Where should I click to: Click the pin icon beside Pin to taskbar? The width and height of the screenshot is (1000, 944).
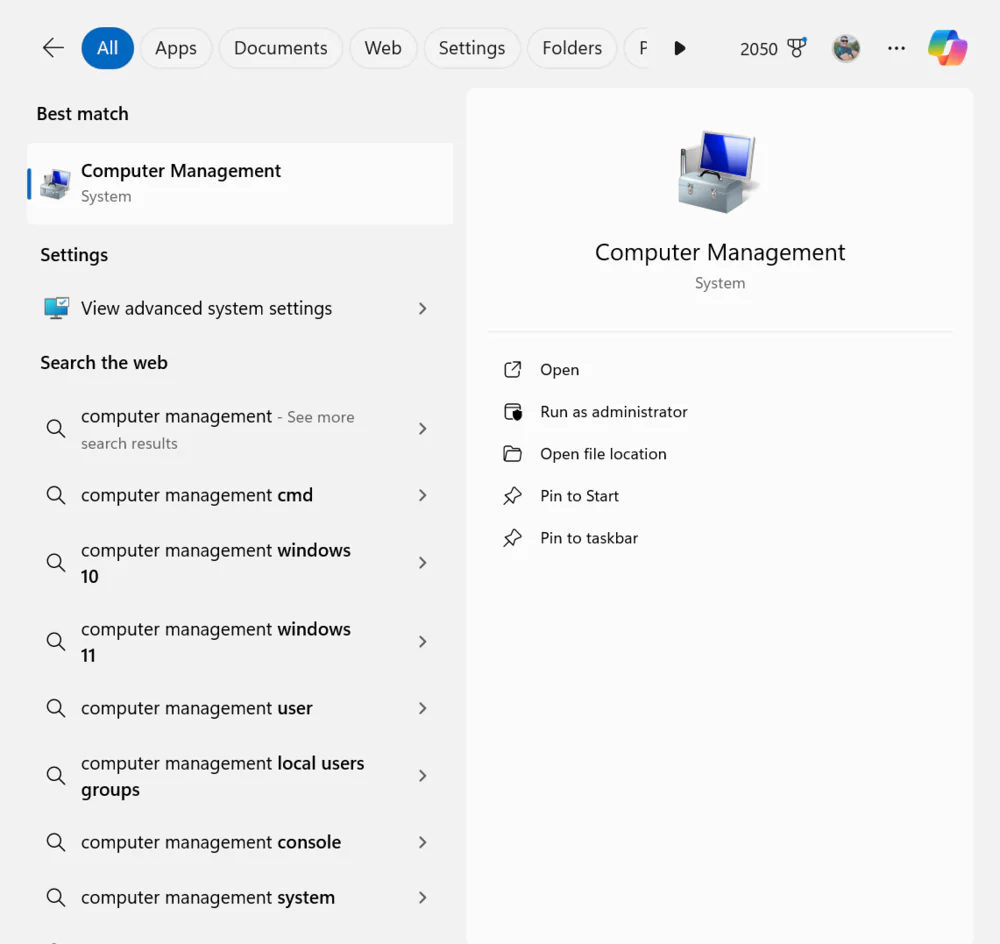pyautogui.click(x=512, y=538)
